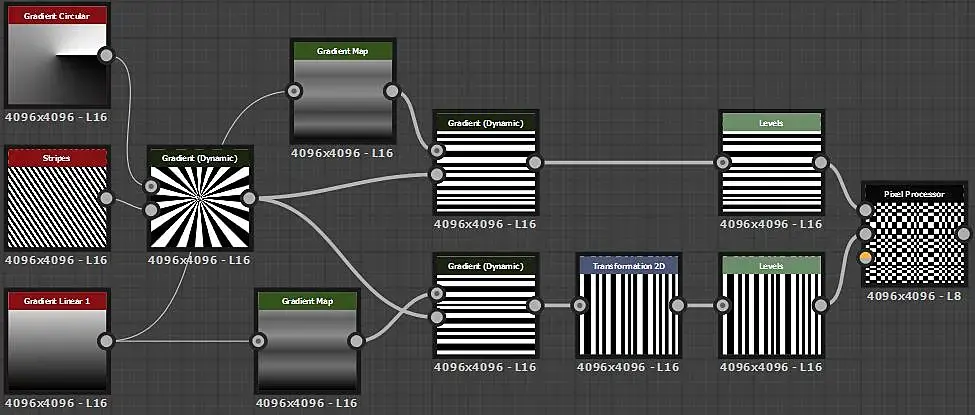Click output connector of horizontal-stripe Levels node

821,163
